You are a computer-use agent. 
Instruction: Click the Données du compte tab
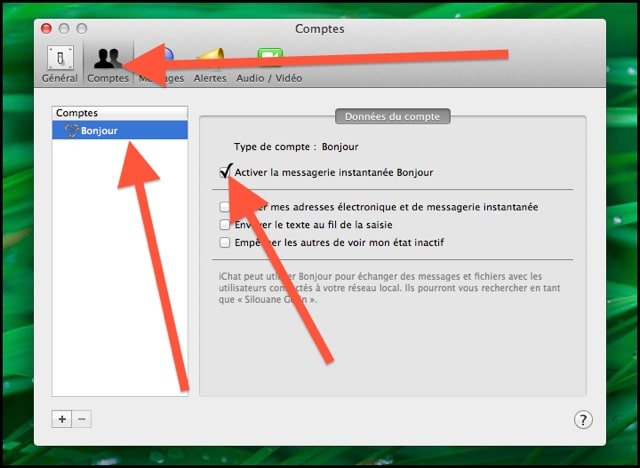click(392, 116)
